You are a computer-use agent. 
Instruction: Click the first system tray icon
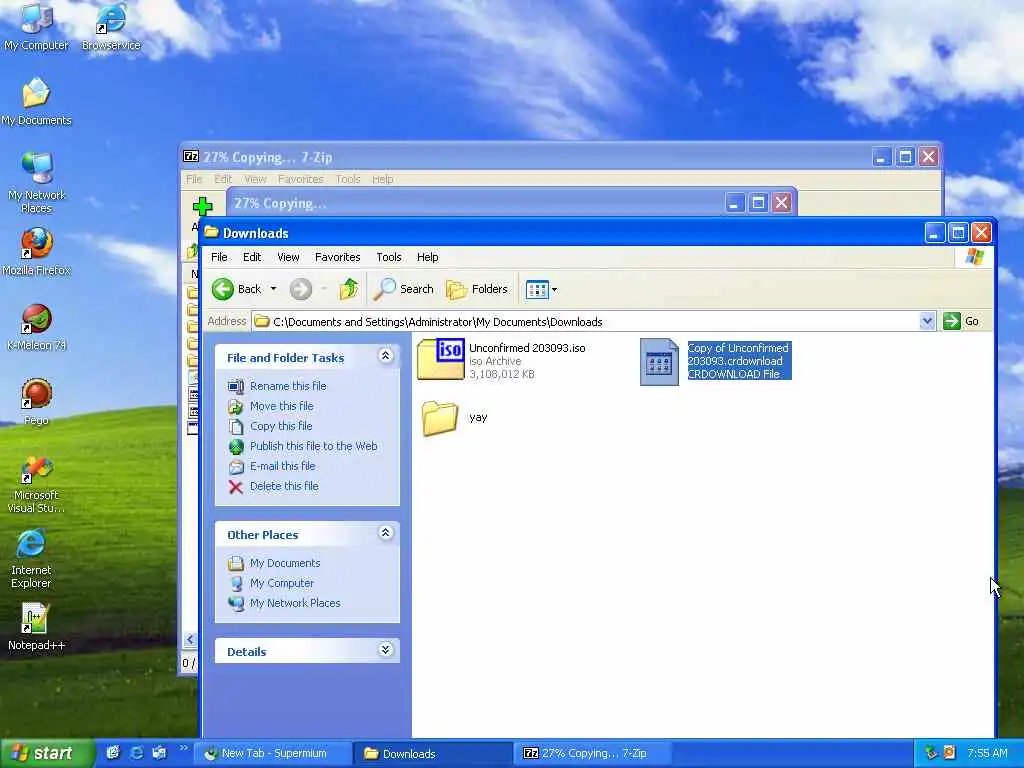click(931, 753)
